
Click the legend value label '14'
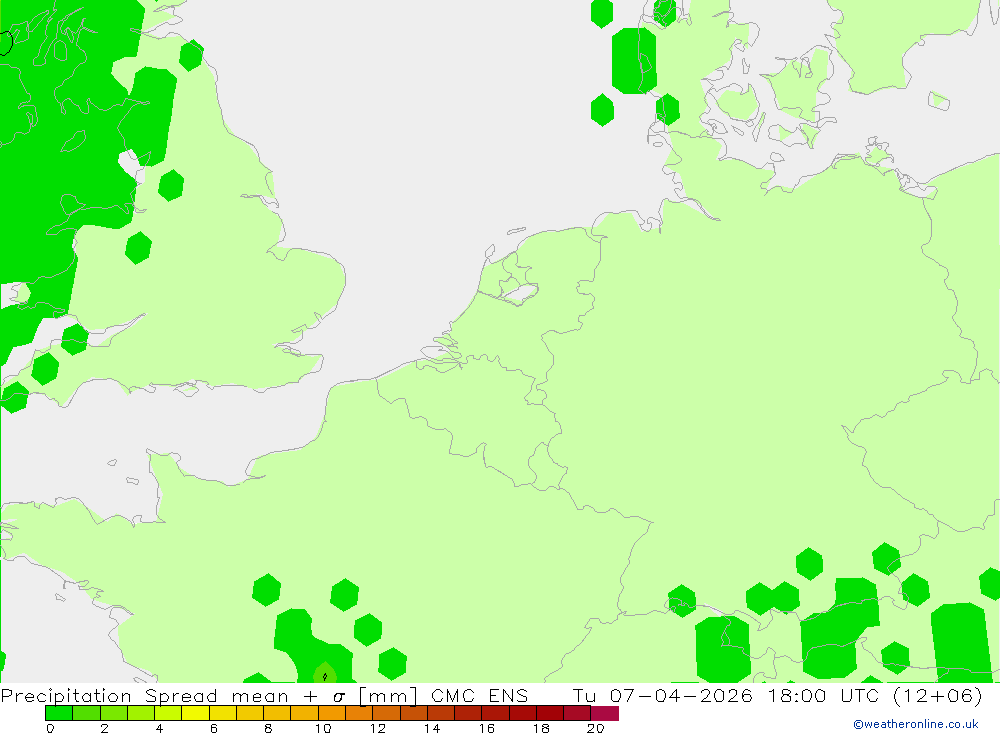[x=432, y=728]
